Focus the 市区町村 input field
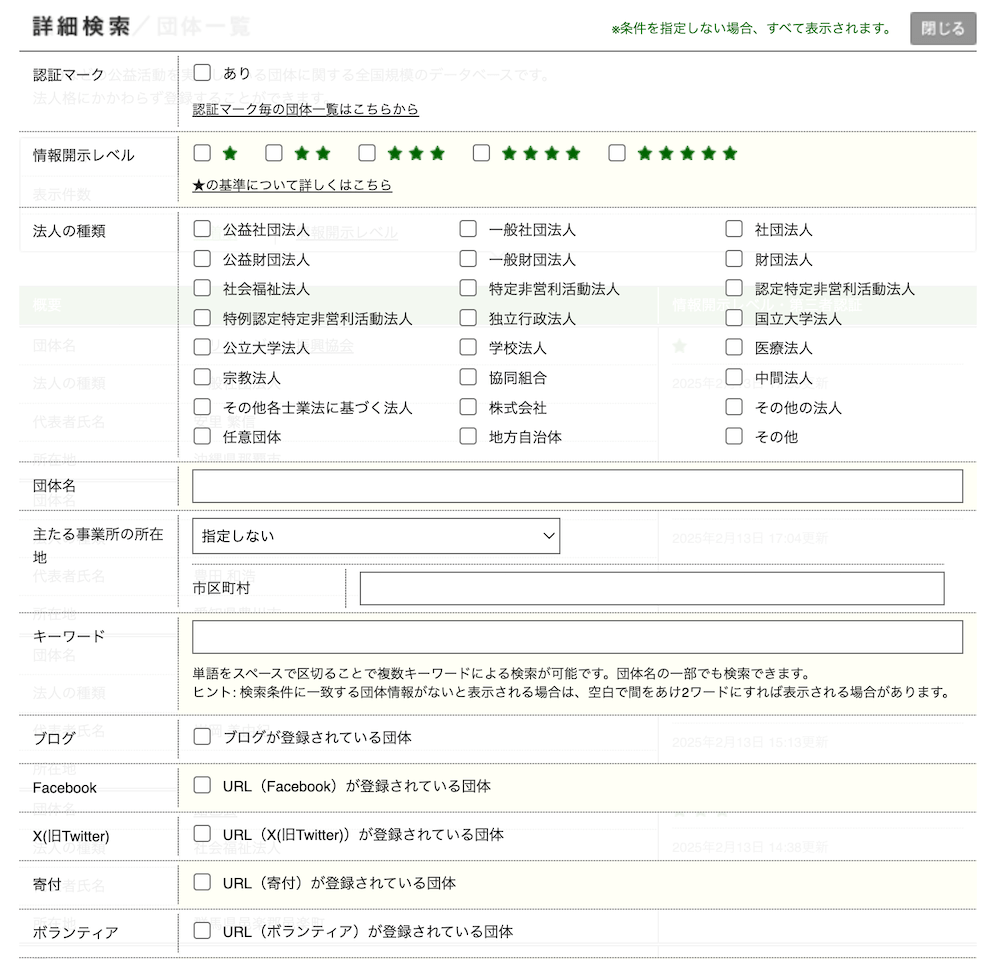 [651, 589]
